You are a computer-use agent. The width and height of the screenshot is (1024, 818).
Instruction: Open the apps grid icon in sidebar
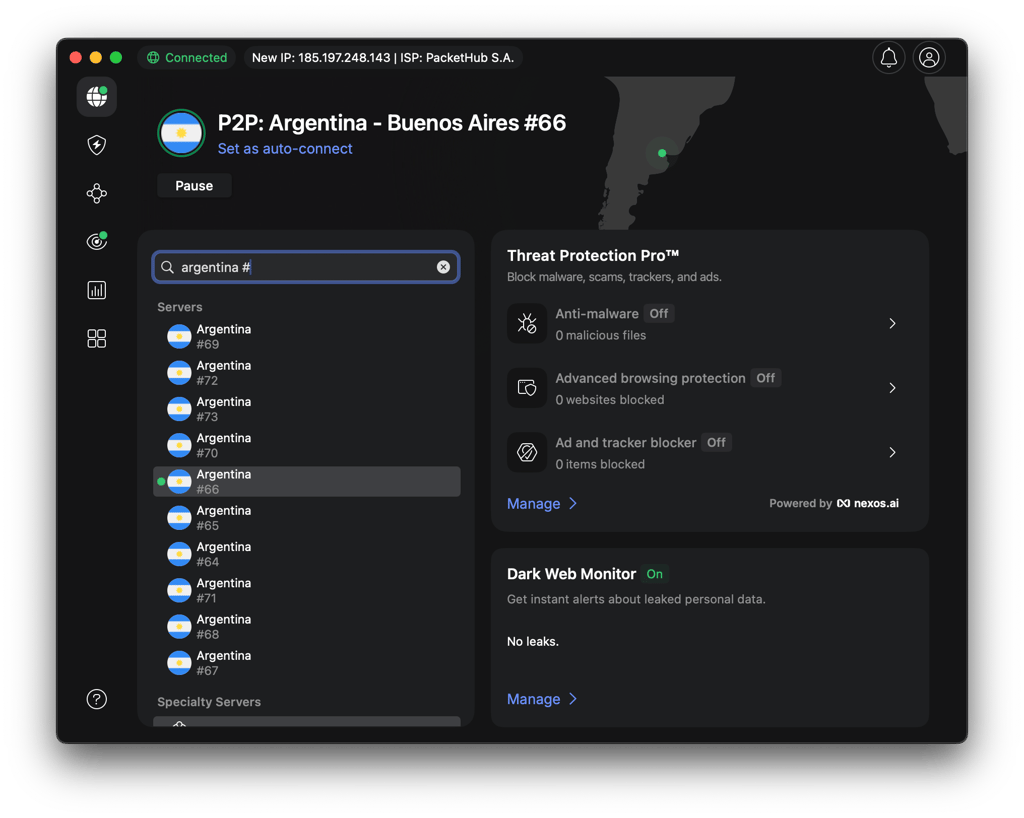(97, 338)
